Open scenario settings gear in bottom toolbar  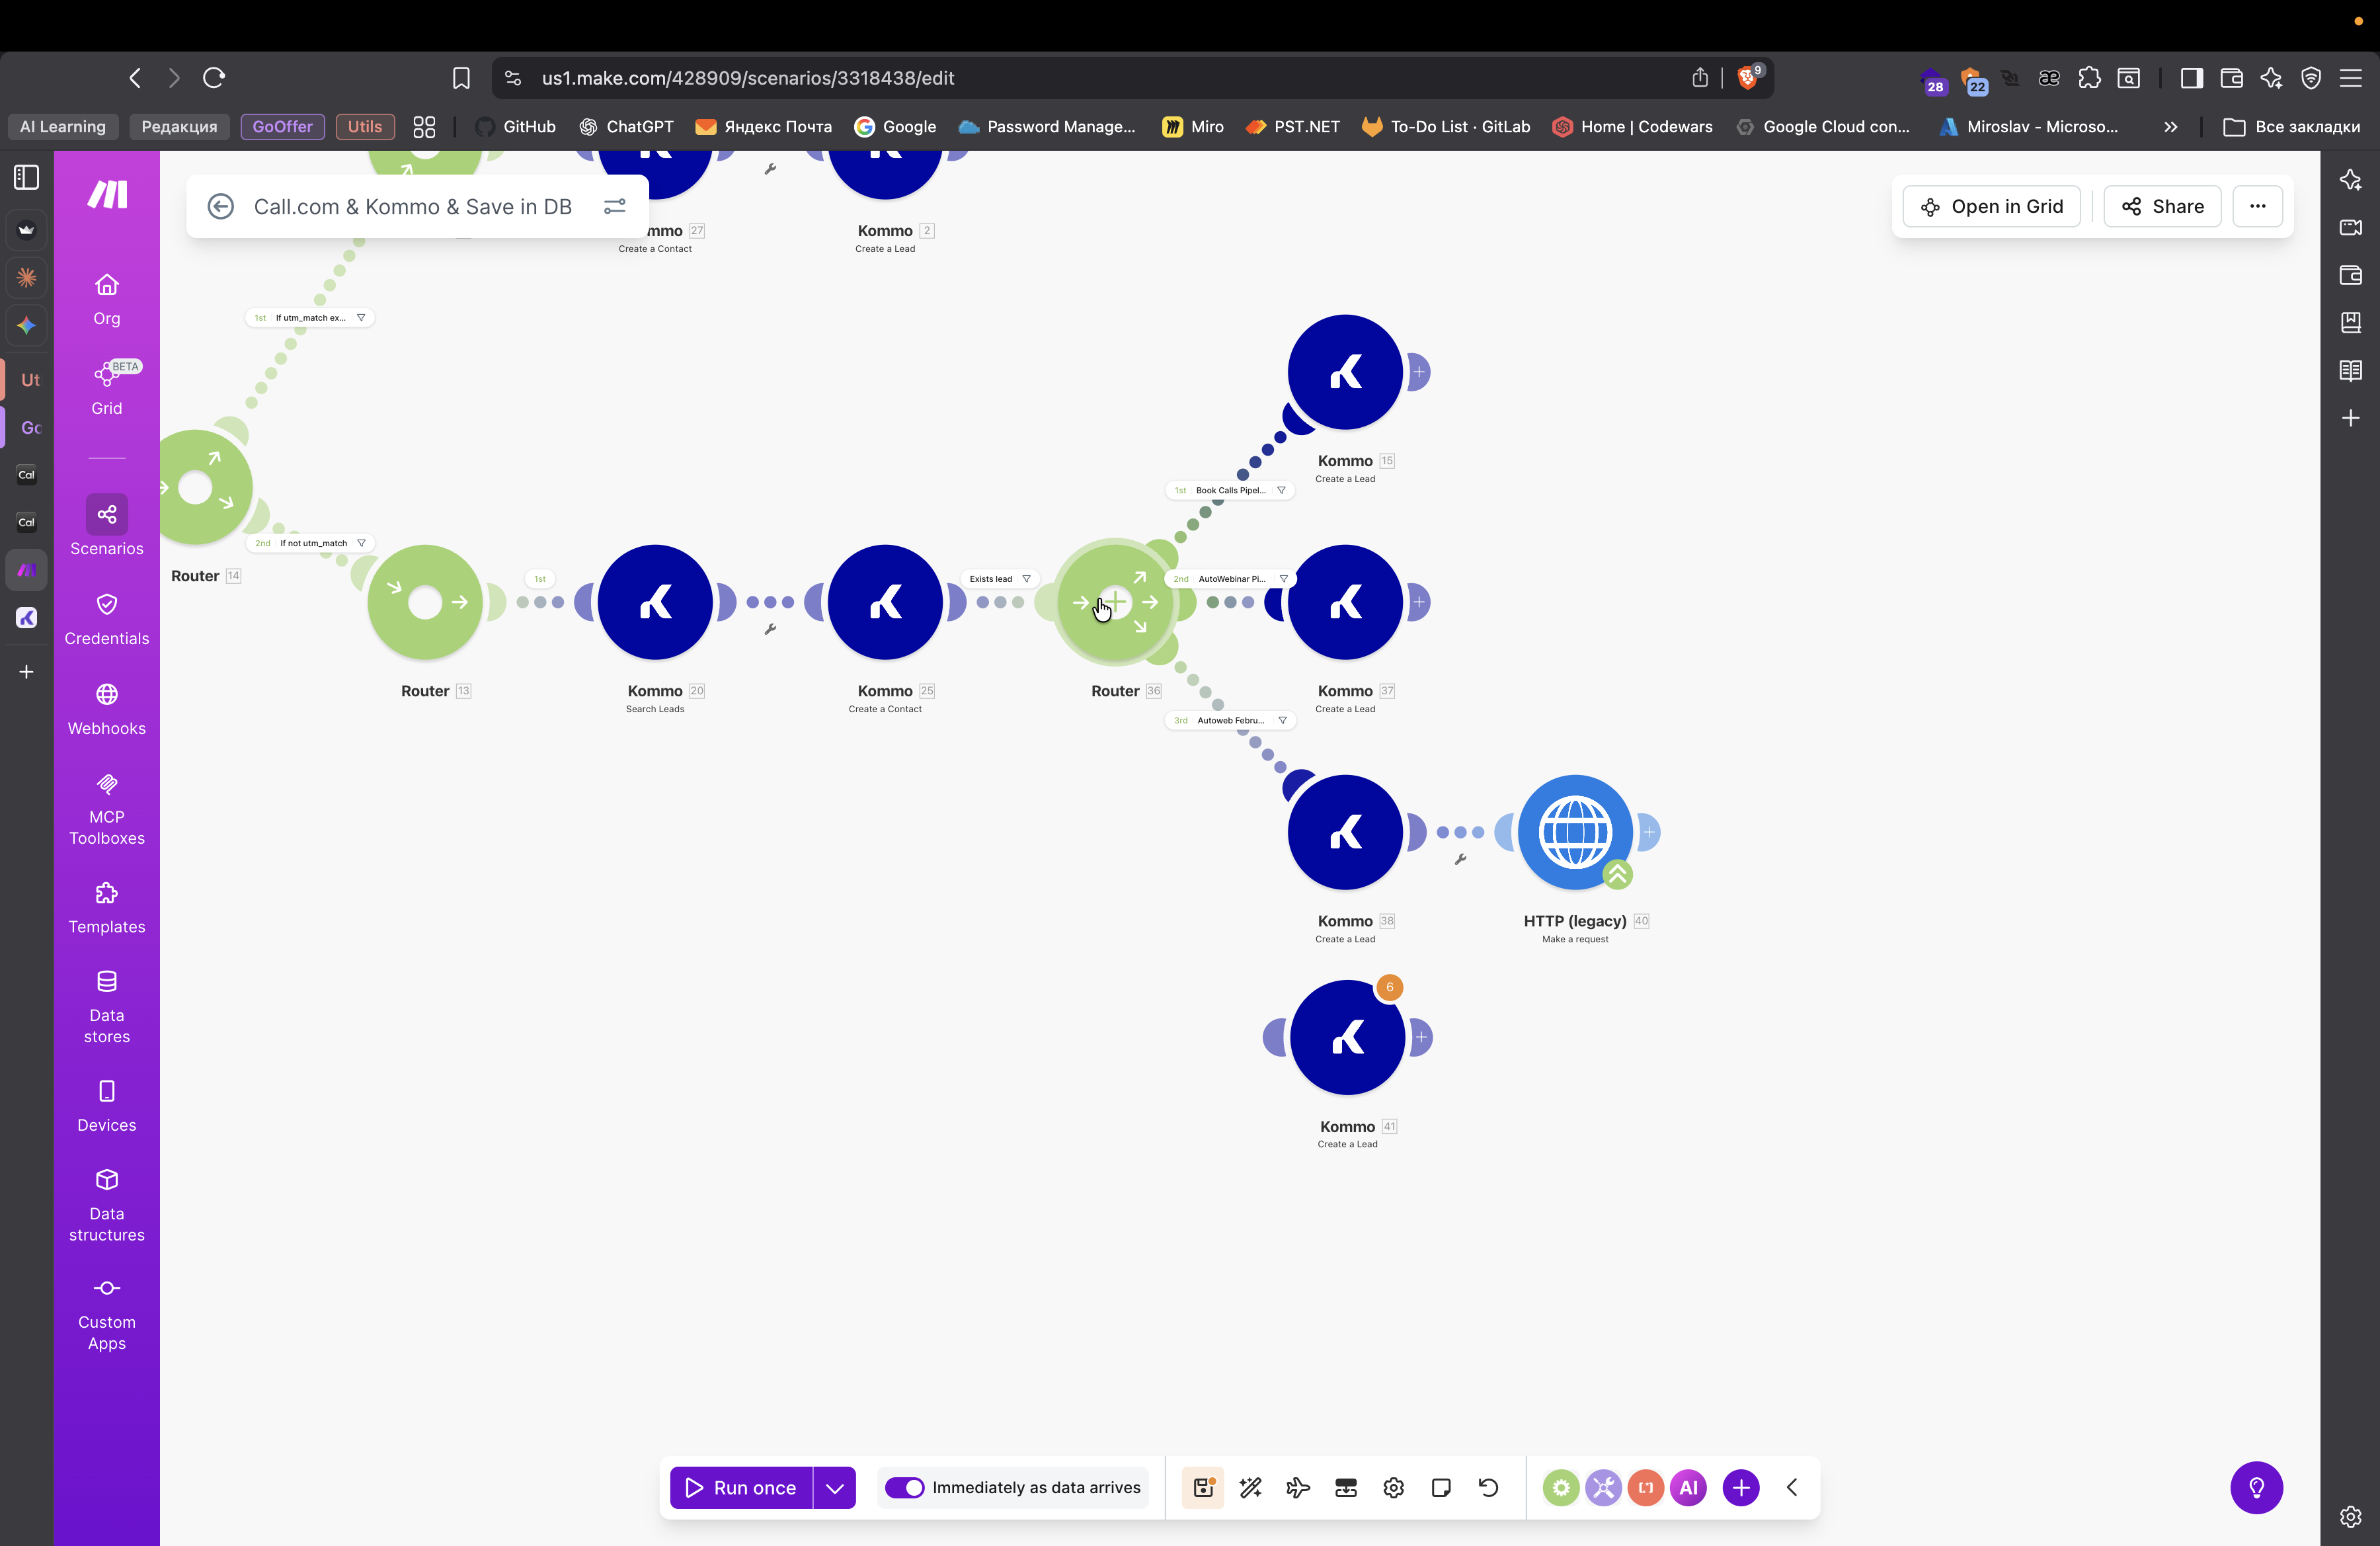1393,1488
